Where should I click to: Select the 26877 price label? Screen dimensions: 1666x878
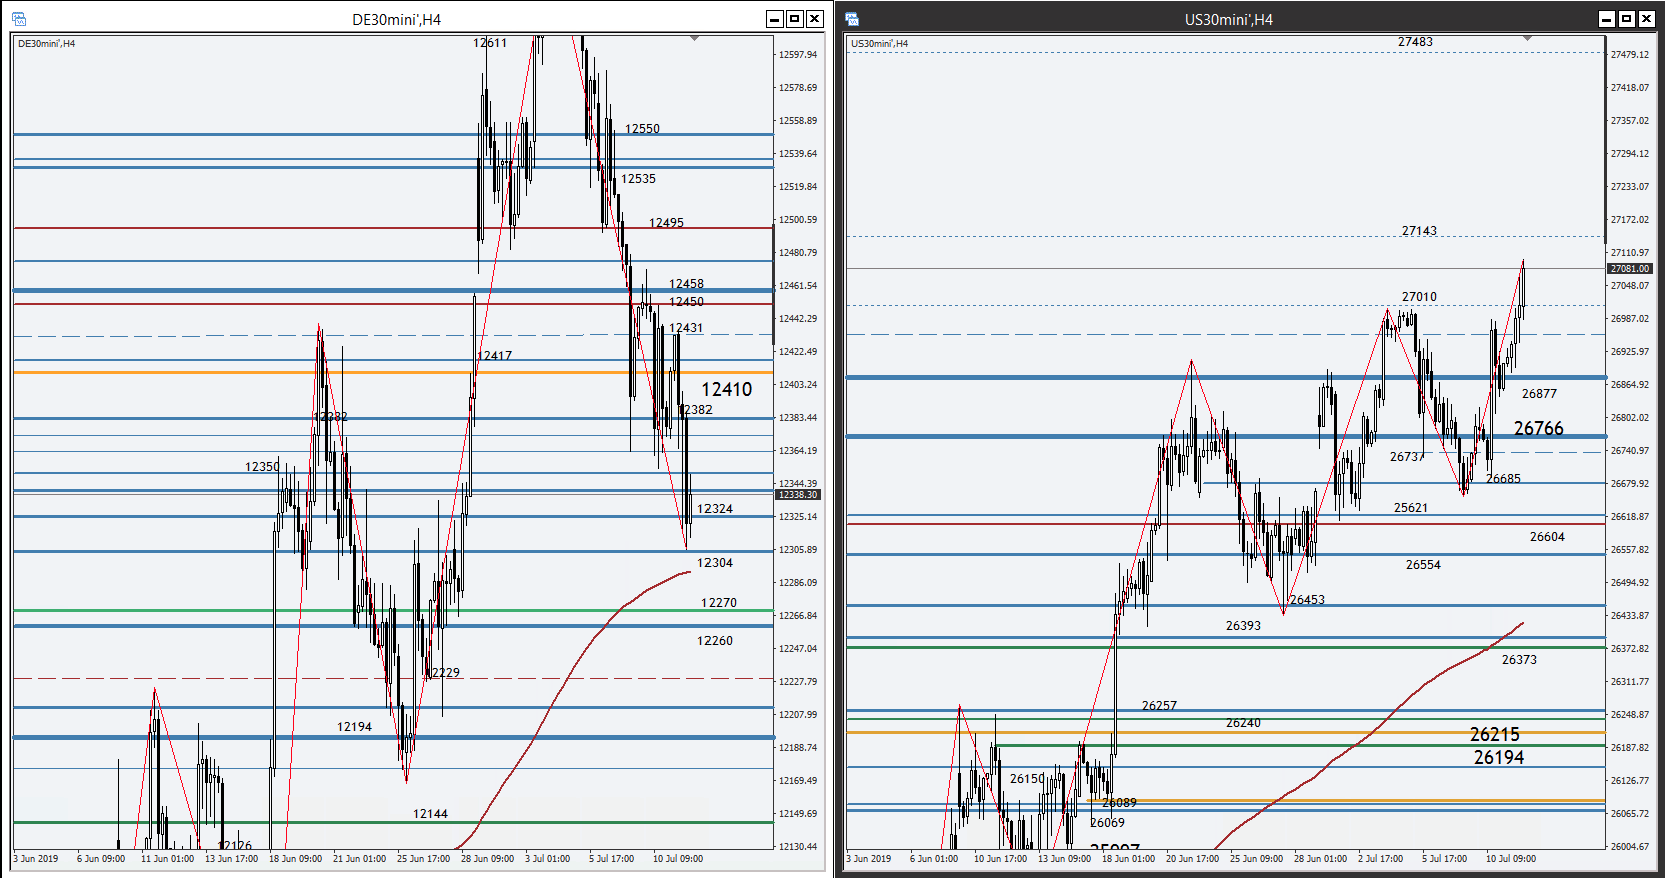click(1539, 394)
